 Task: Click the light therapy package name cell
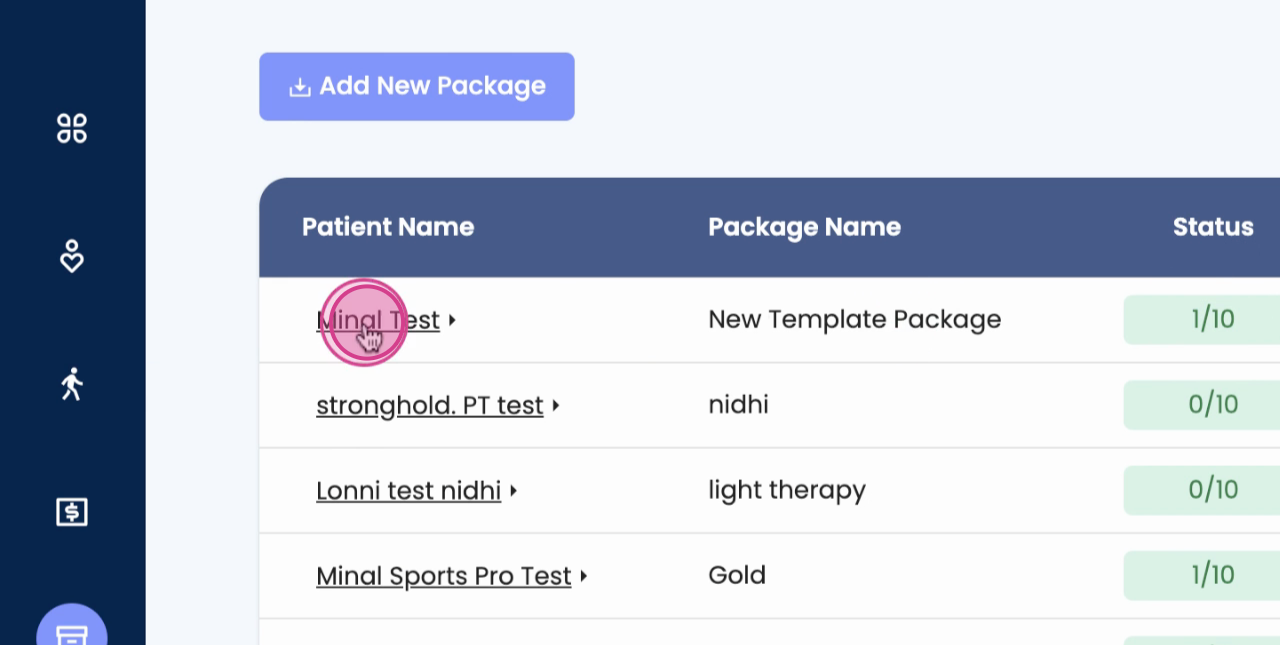[787, 490]
